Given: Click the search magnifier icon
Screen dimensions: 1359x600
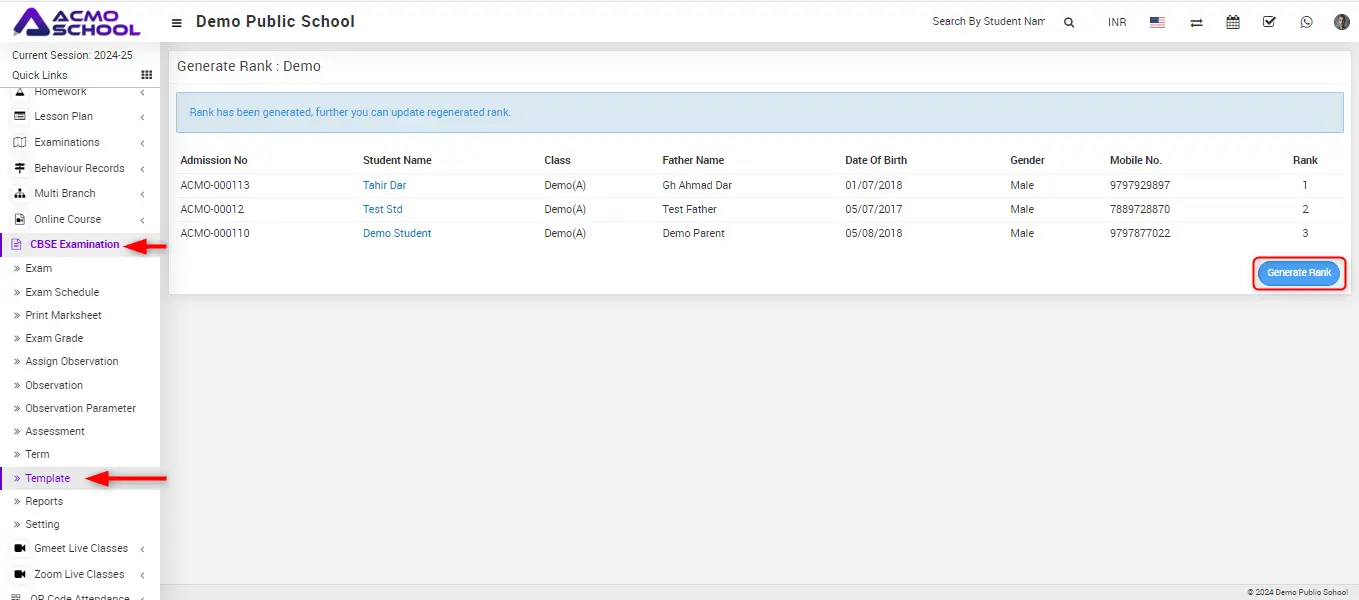Looking at the screenshot, I should pyautogui.click(x=1069, y=22).
